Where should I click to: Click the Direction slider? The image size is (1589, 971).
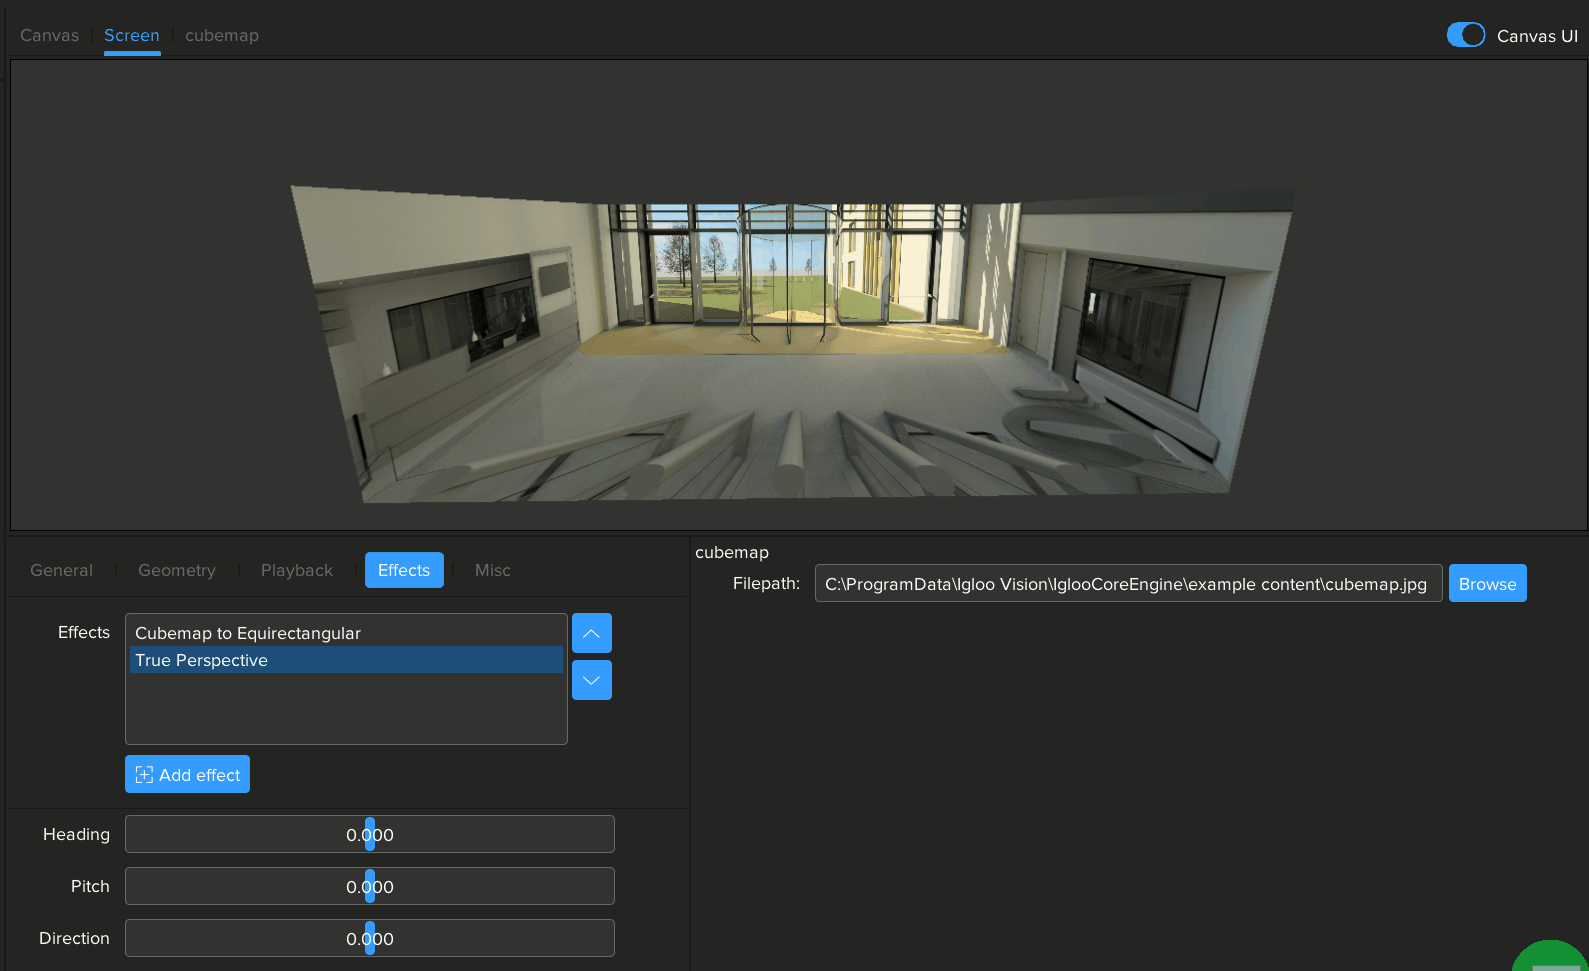(x=369, y=938)
